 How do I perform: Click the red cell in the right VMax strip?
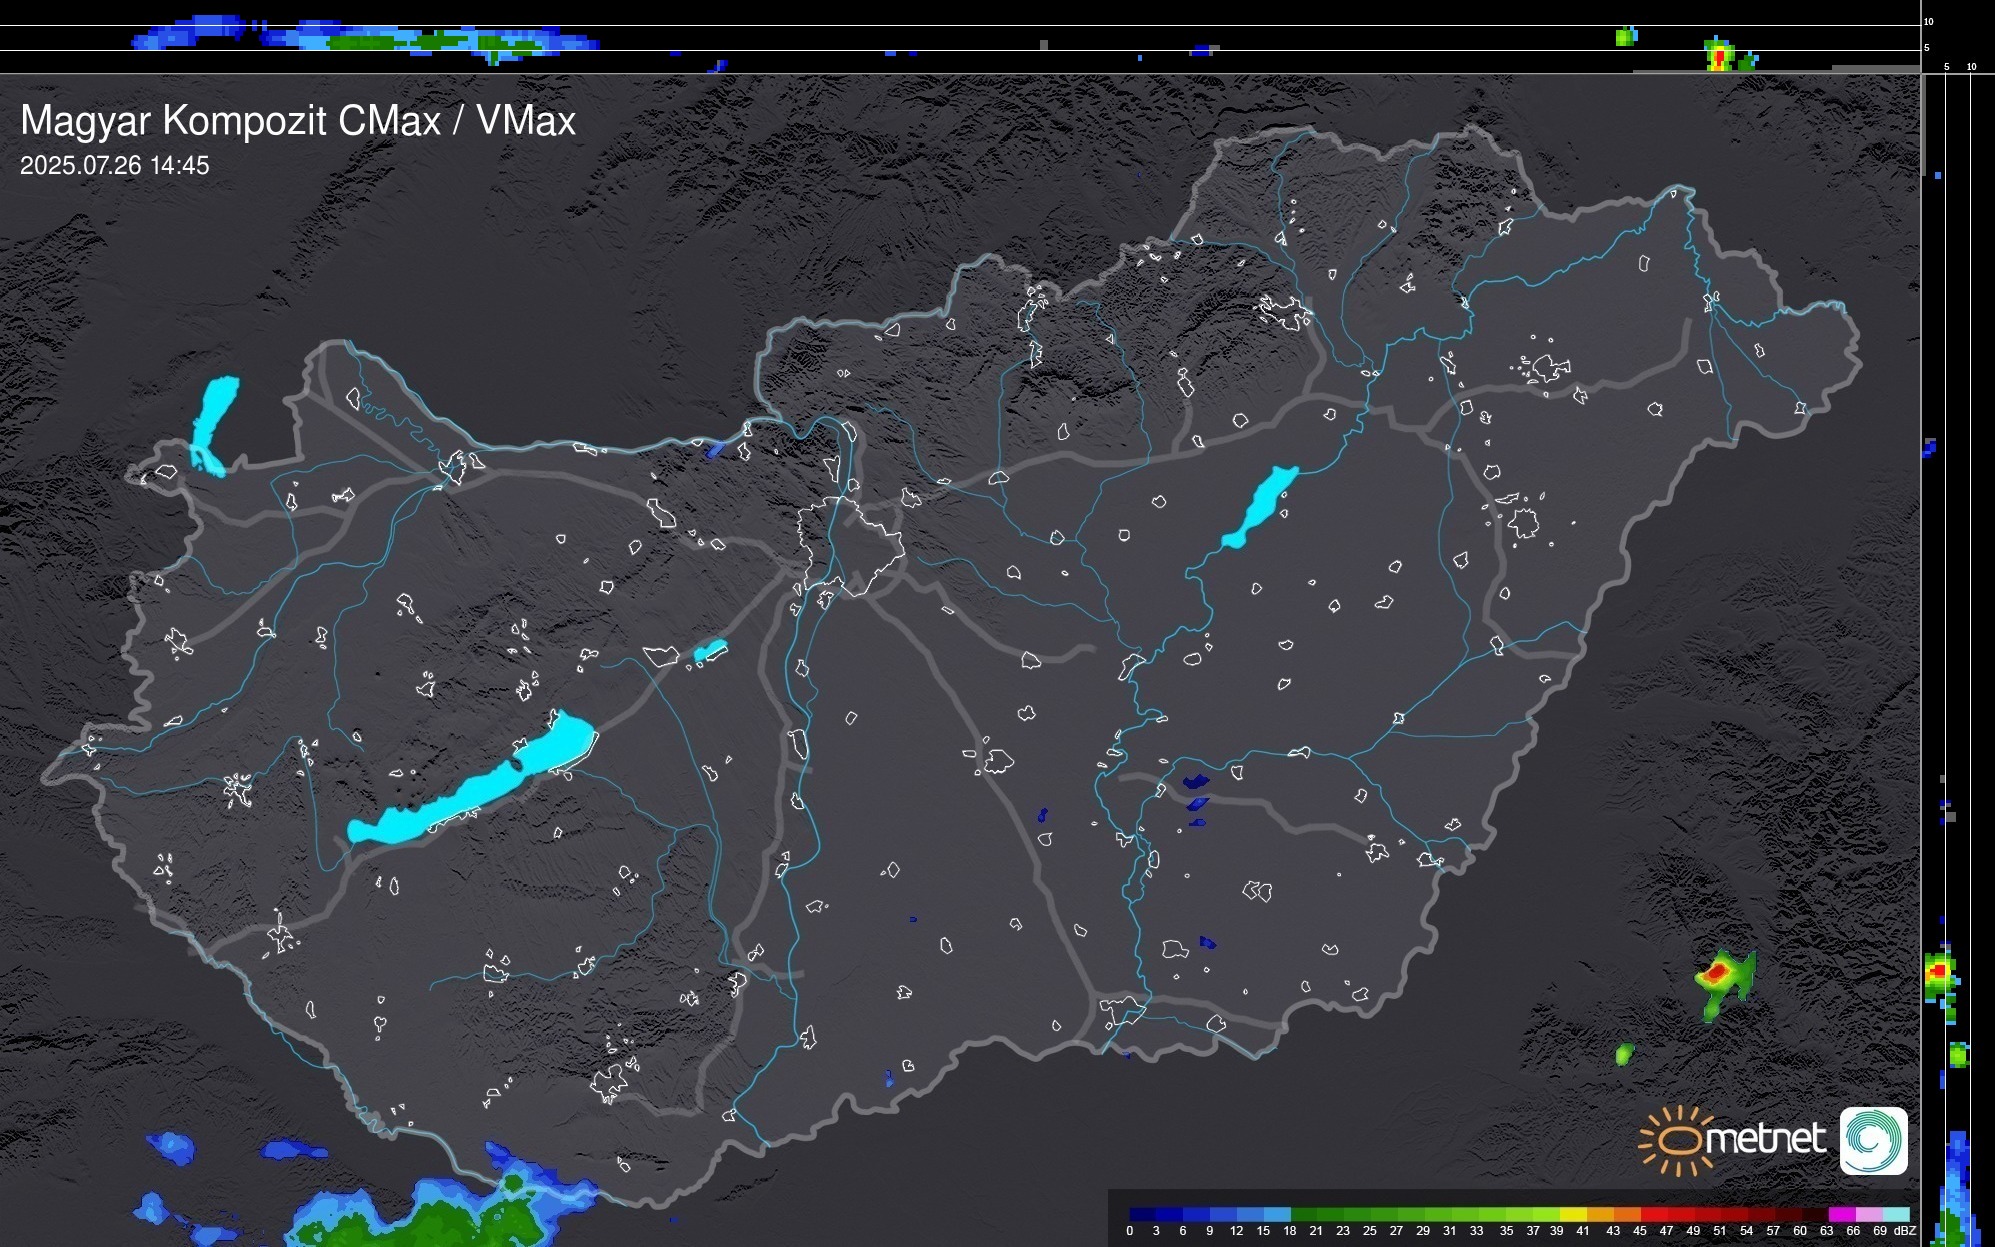coord(1939,970)
